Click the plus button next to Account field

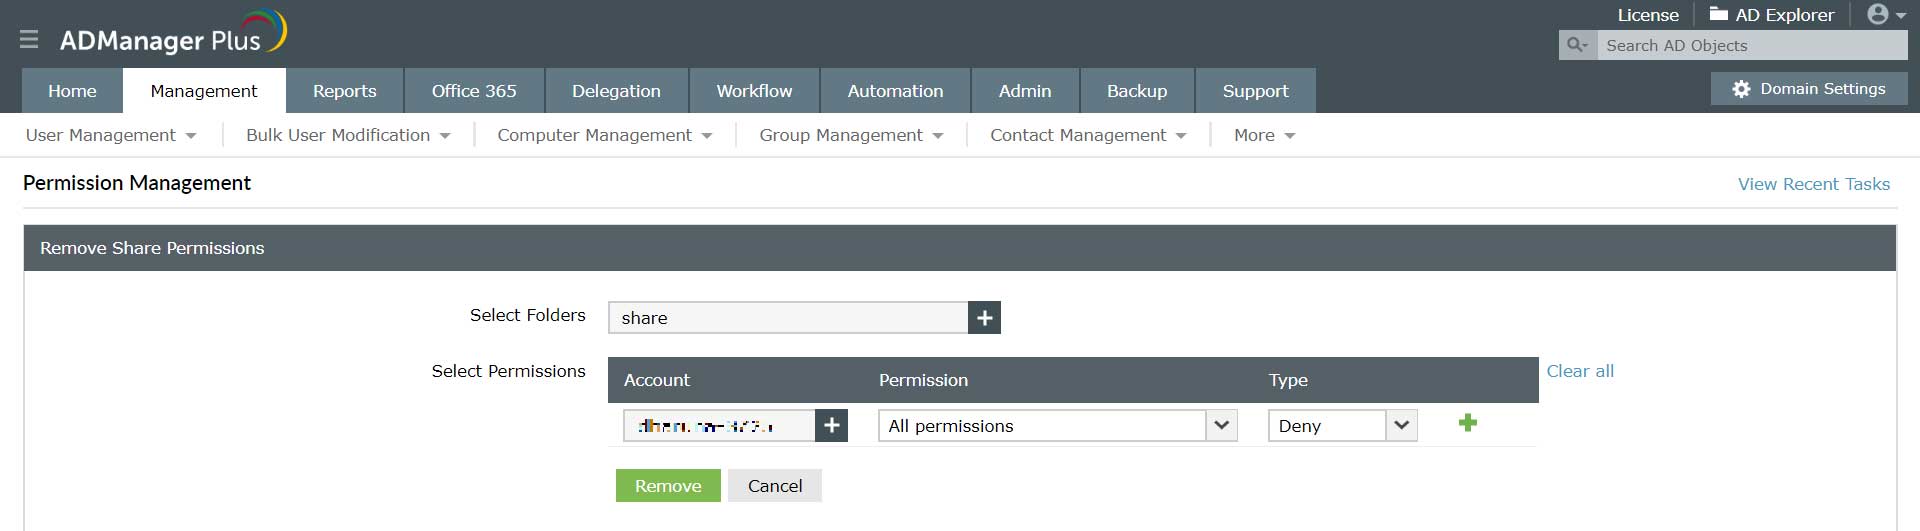[x=831, y=425]
